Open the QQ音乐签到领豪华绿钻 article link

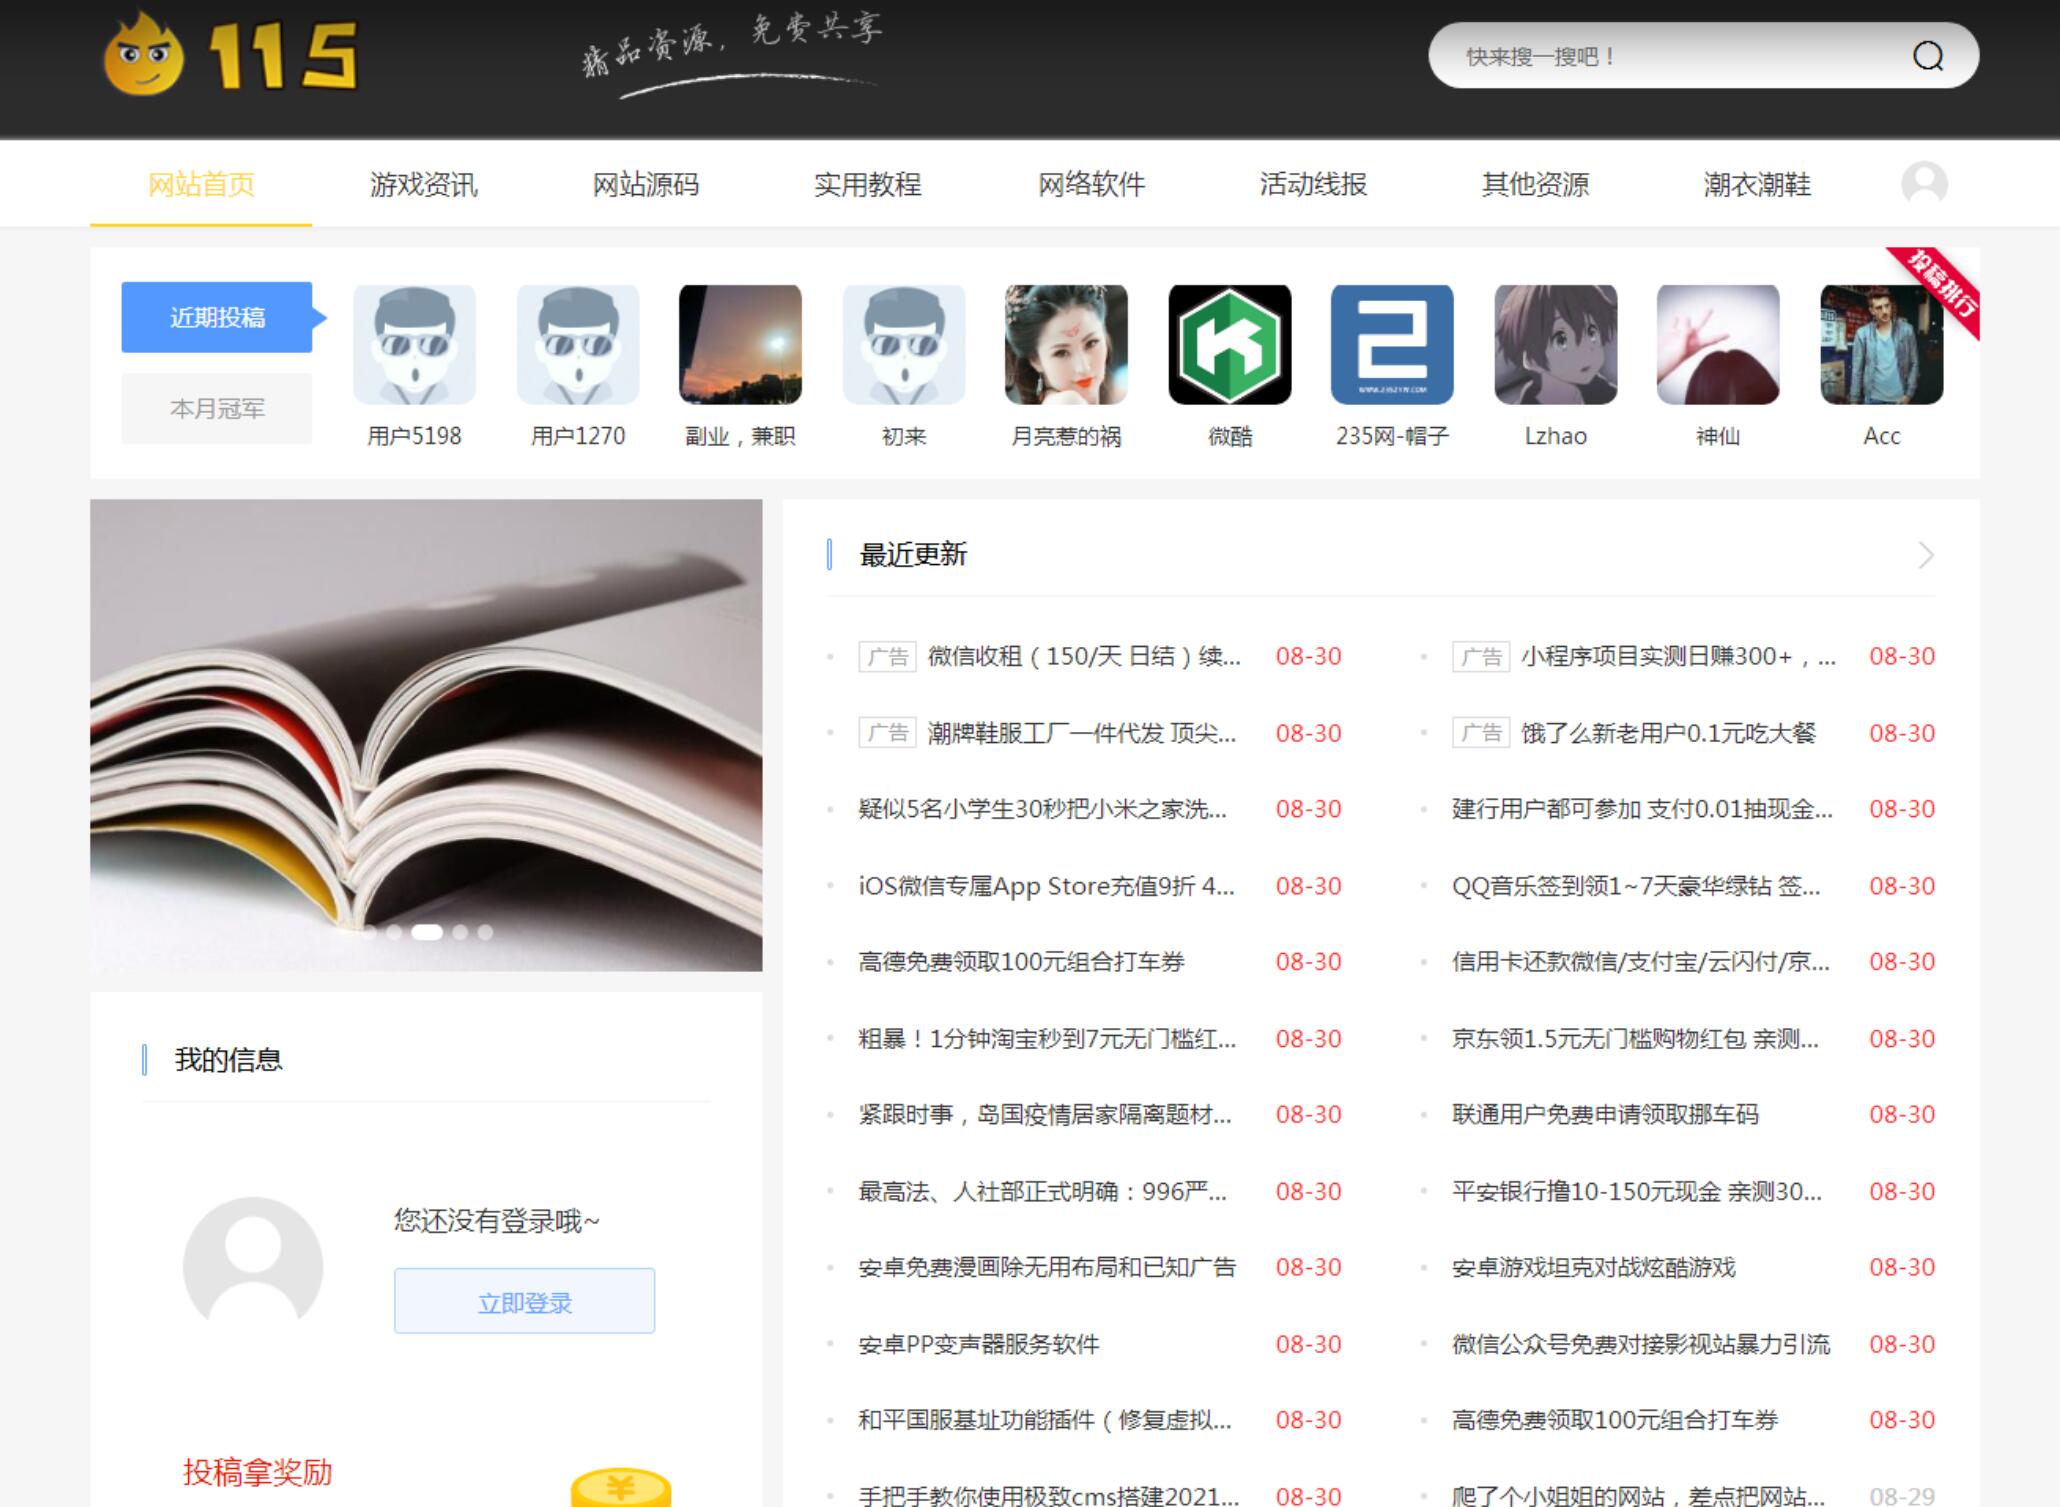click(x=1635, y=886)
